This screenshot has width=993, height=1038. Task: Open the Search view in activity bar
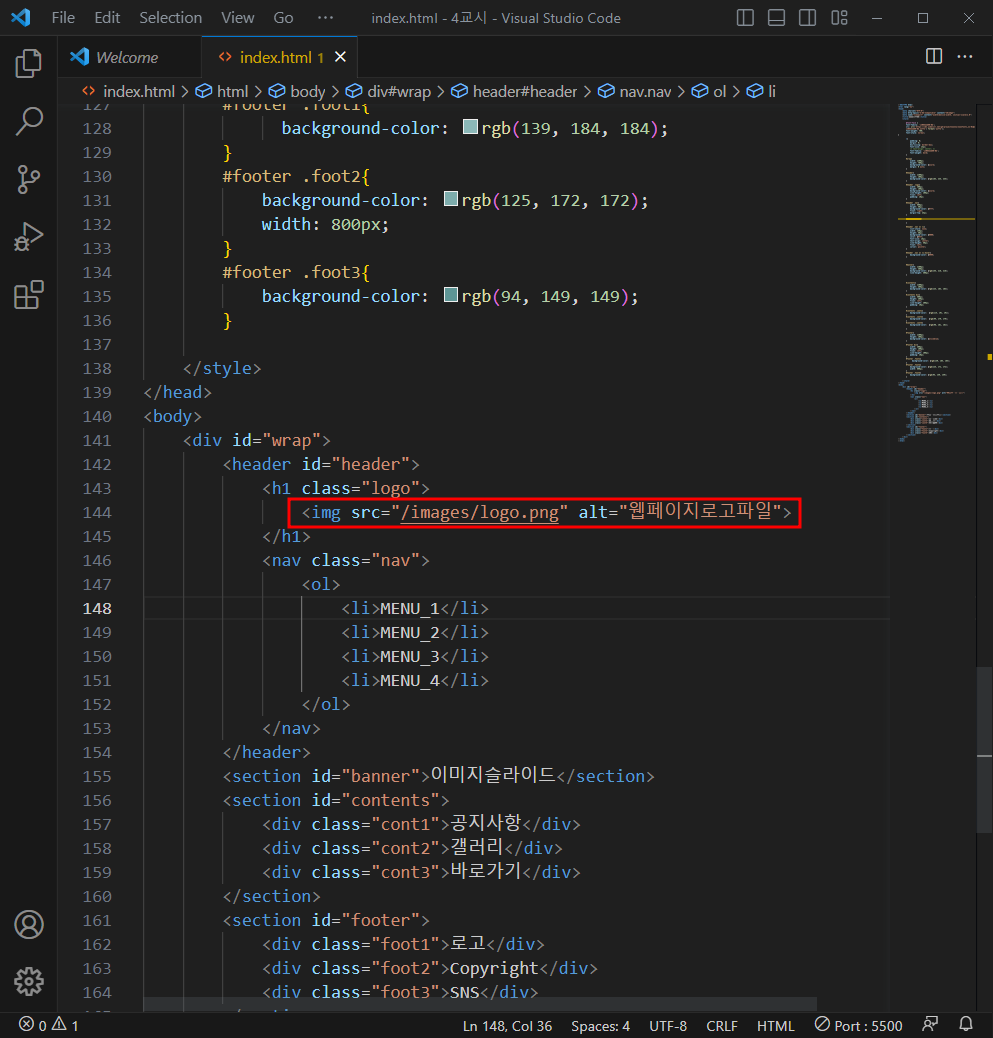pos(28,121)
